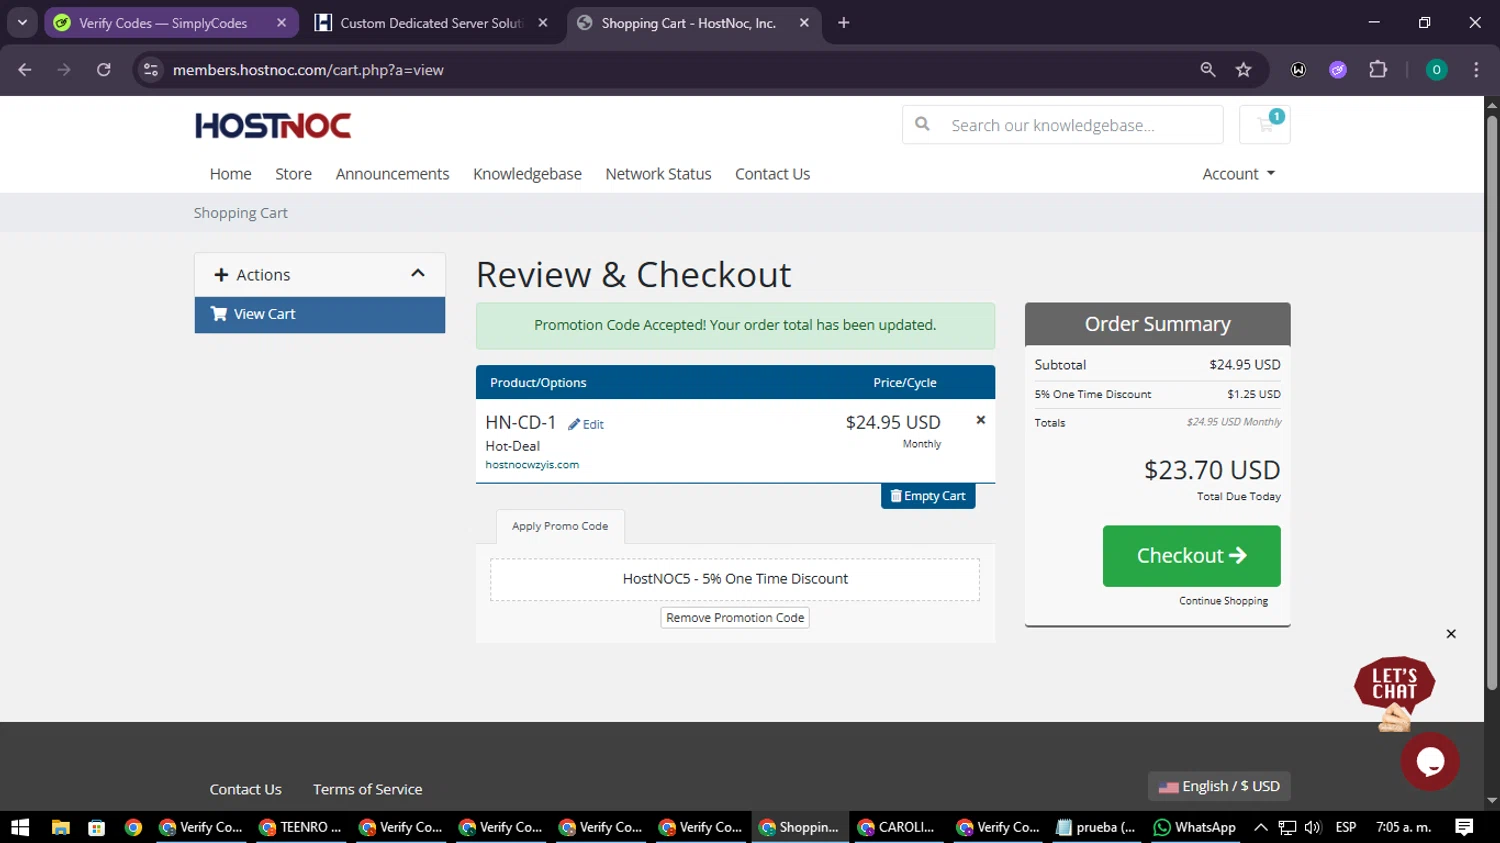Screen dimensions: 1500x843
Task: Click the green profile avatar icon
Action: [x=1436, y=69]
